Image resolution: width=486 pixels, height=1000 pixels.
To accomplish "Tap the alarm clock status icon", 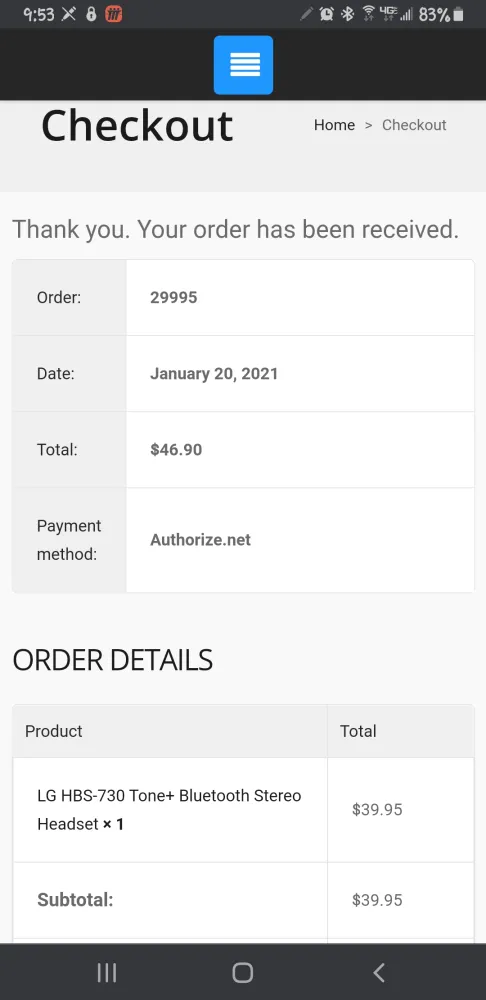I will (327, 14).
